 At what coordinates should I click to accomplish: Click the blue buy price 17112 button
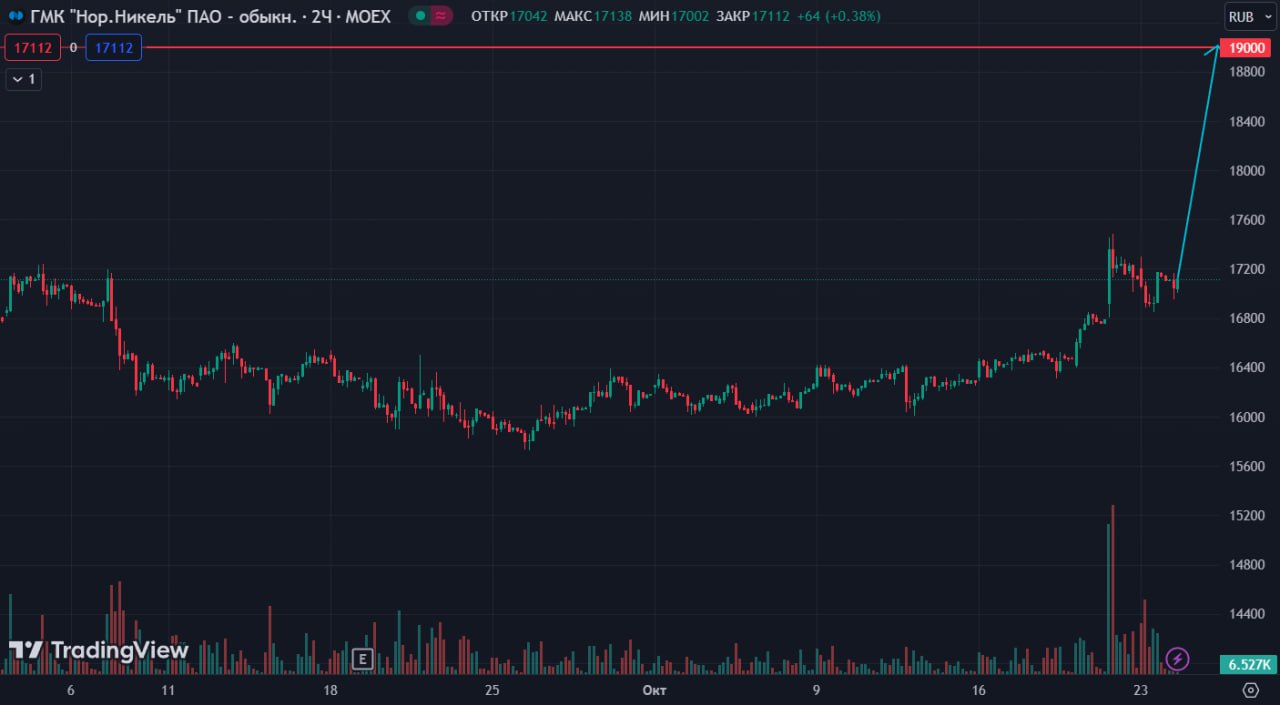[113, 48]
